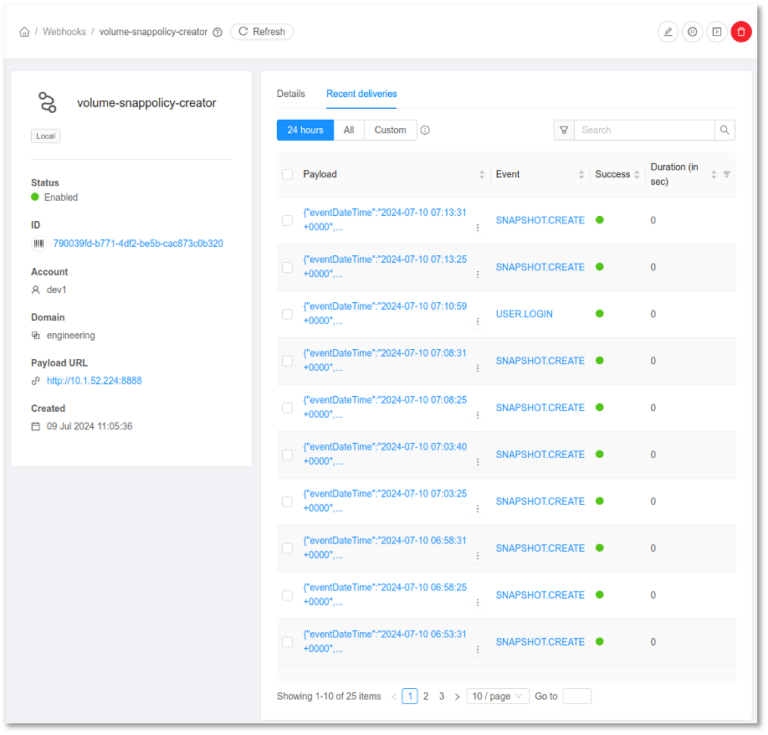Click the test webhook delivery play icon
The height and width of the screenshot is (735, 768).
[717, 32]
